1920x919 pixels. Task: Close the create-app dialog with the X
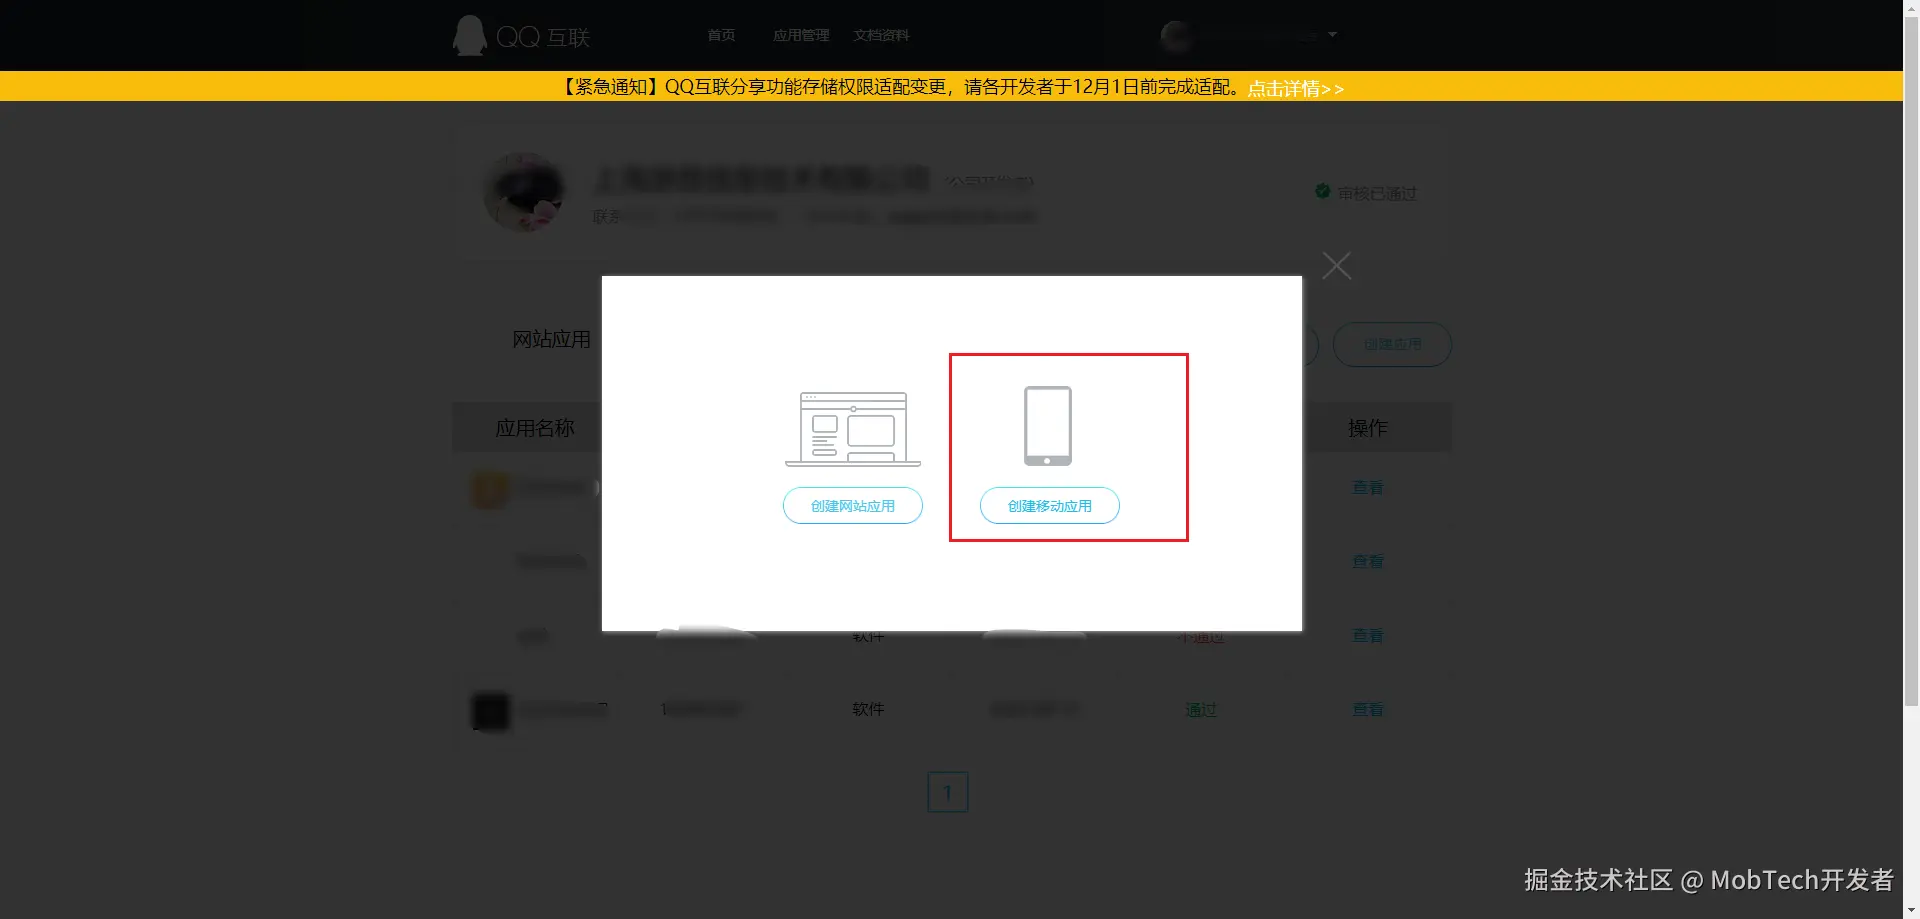[1336, 265]
